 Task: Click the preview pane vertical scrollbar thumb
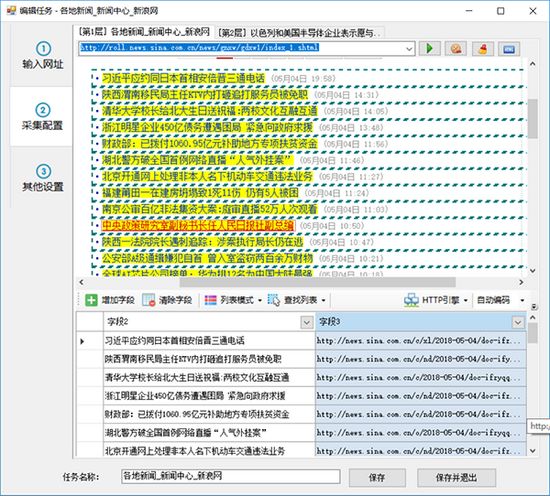tap(532, 119)
